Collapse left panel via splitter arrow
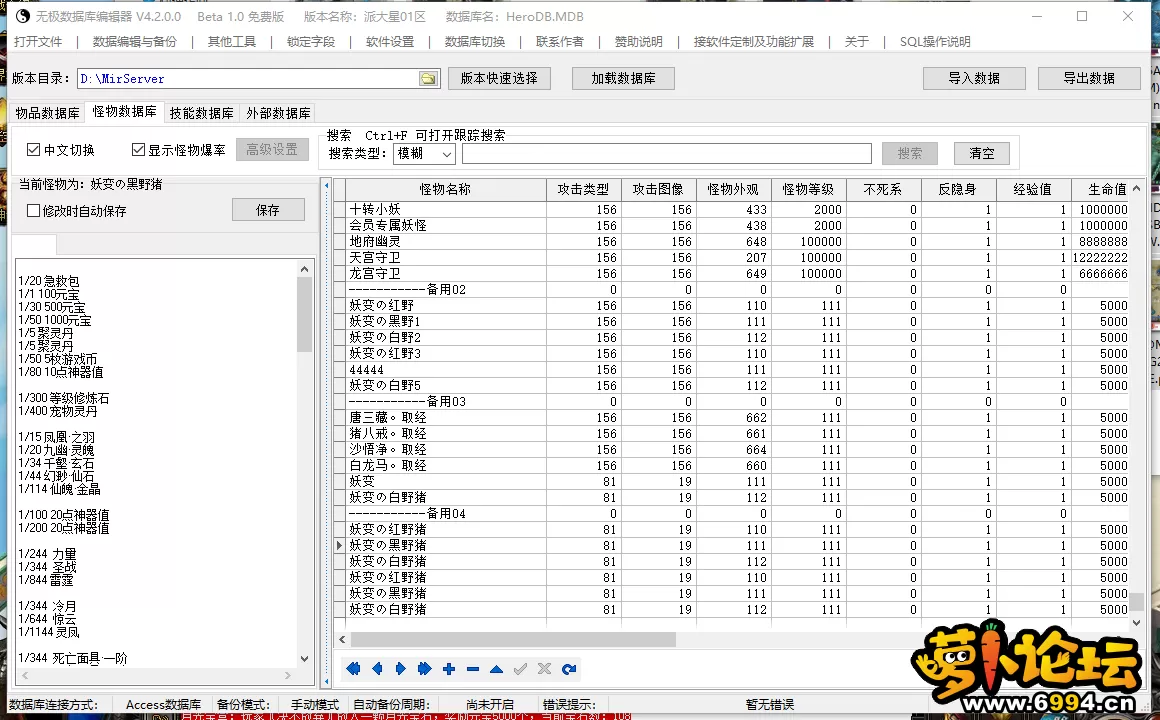Image resolution: width=1160 pixels, height=720 pixels. click(326, 186)
